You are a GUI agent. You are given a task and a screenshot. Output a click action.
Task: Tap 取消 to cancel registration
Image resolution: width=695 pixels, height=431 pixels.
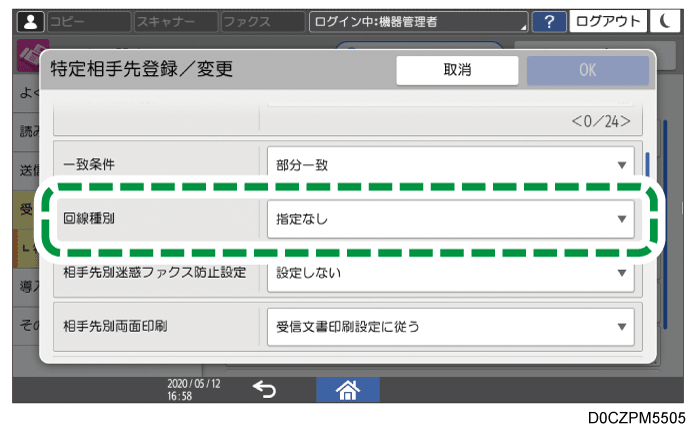tap(457, 70)
